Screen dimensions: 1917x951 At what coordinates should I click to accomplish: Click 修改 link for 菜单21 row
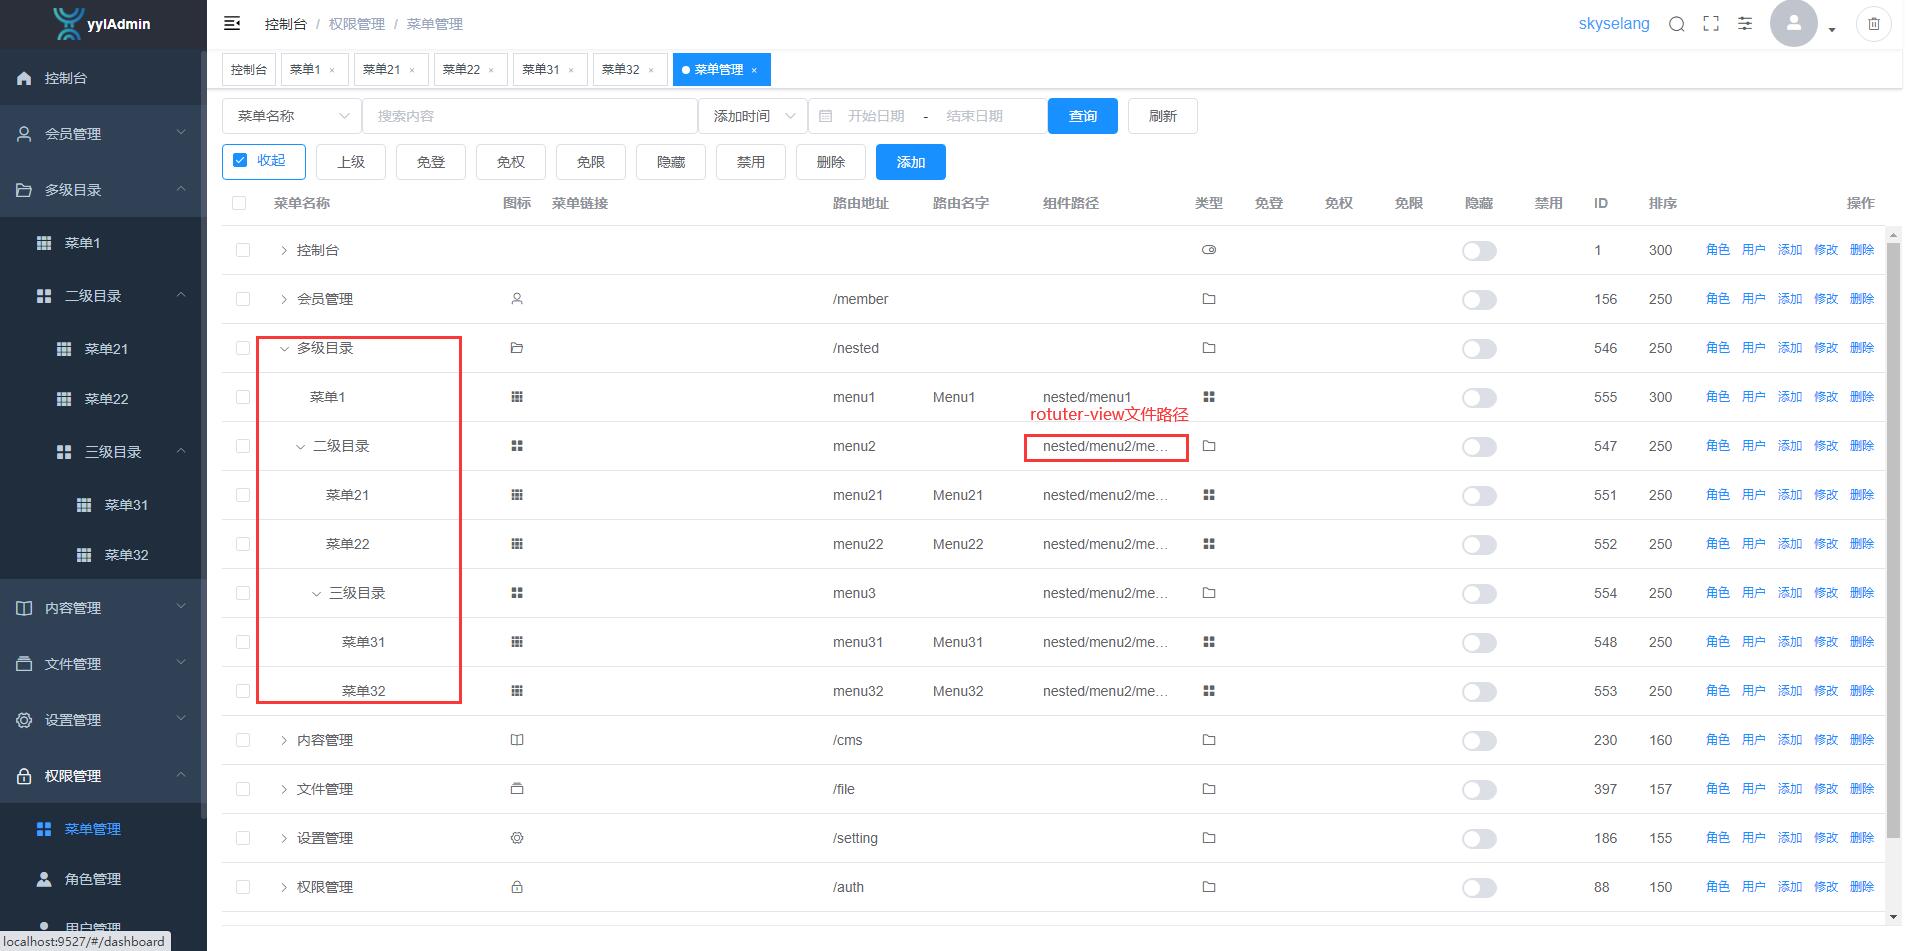1825,495
